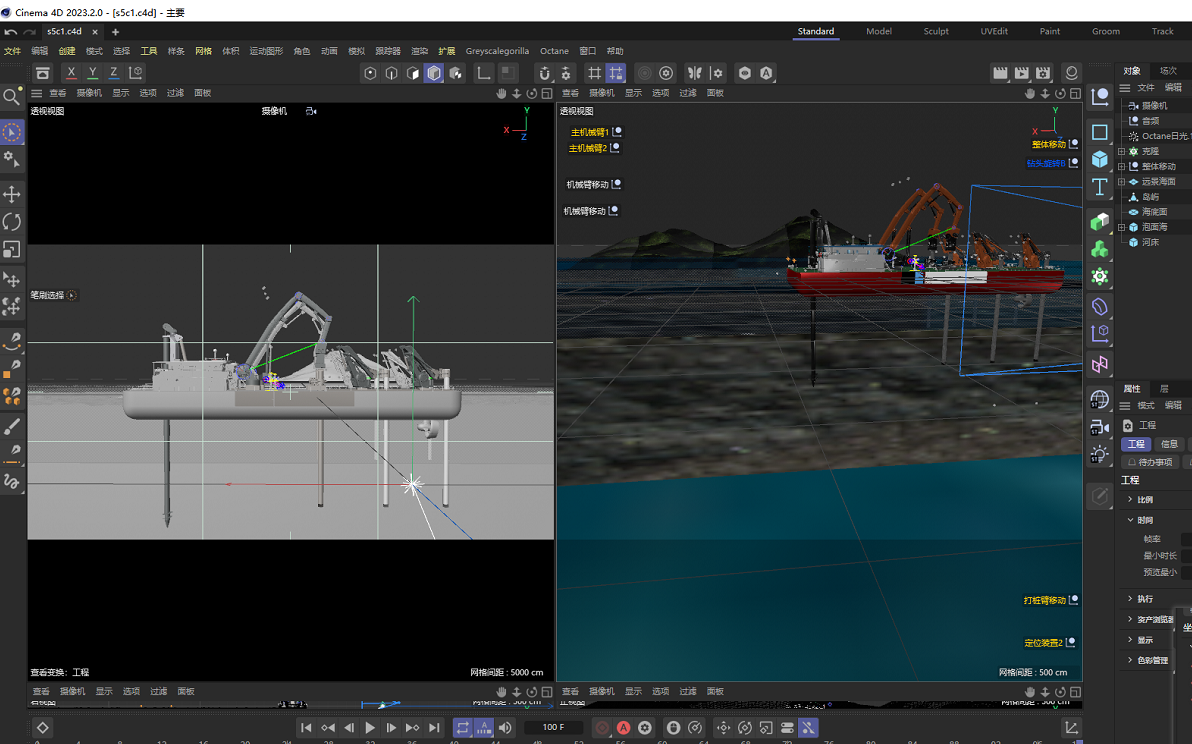1192x744 pixels.
Task: Open the 摄像机 menu of left viewport
Action: (x=89, y=93)
